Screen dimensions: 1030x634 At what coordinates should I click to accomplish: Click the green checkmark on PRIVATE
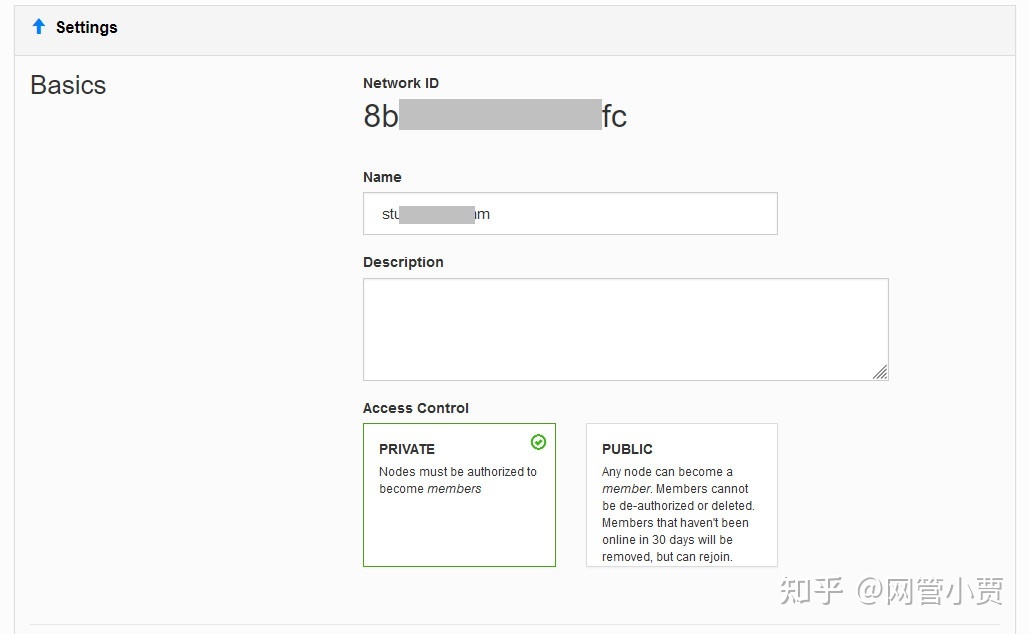point(538,442)
